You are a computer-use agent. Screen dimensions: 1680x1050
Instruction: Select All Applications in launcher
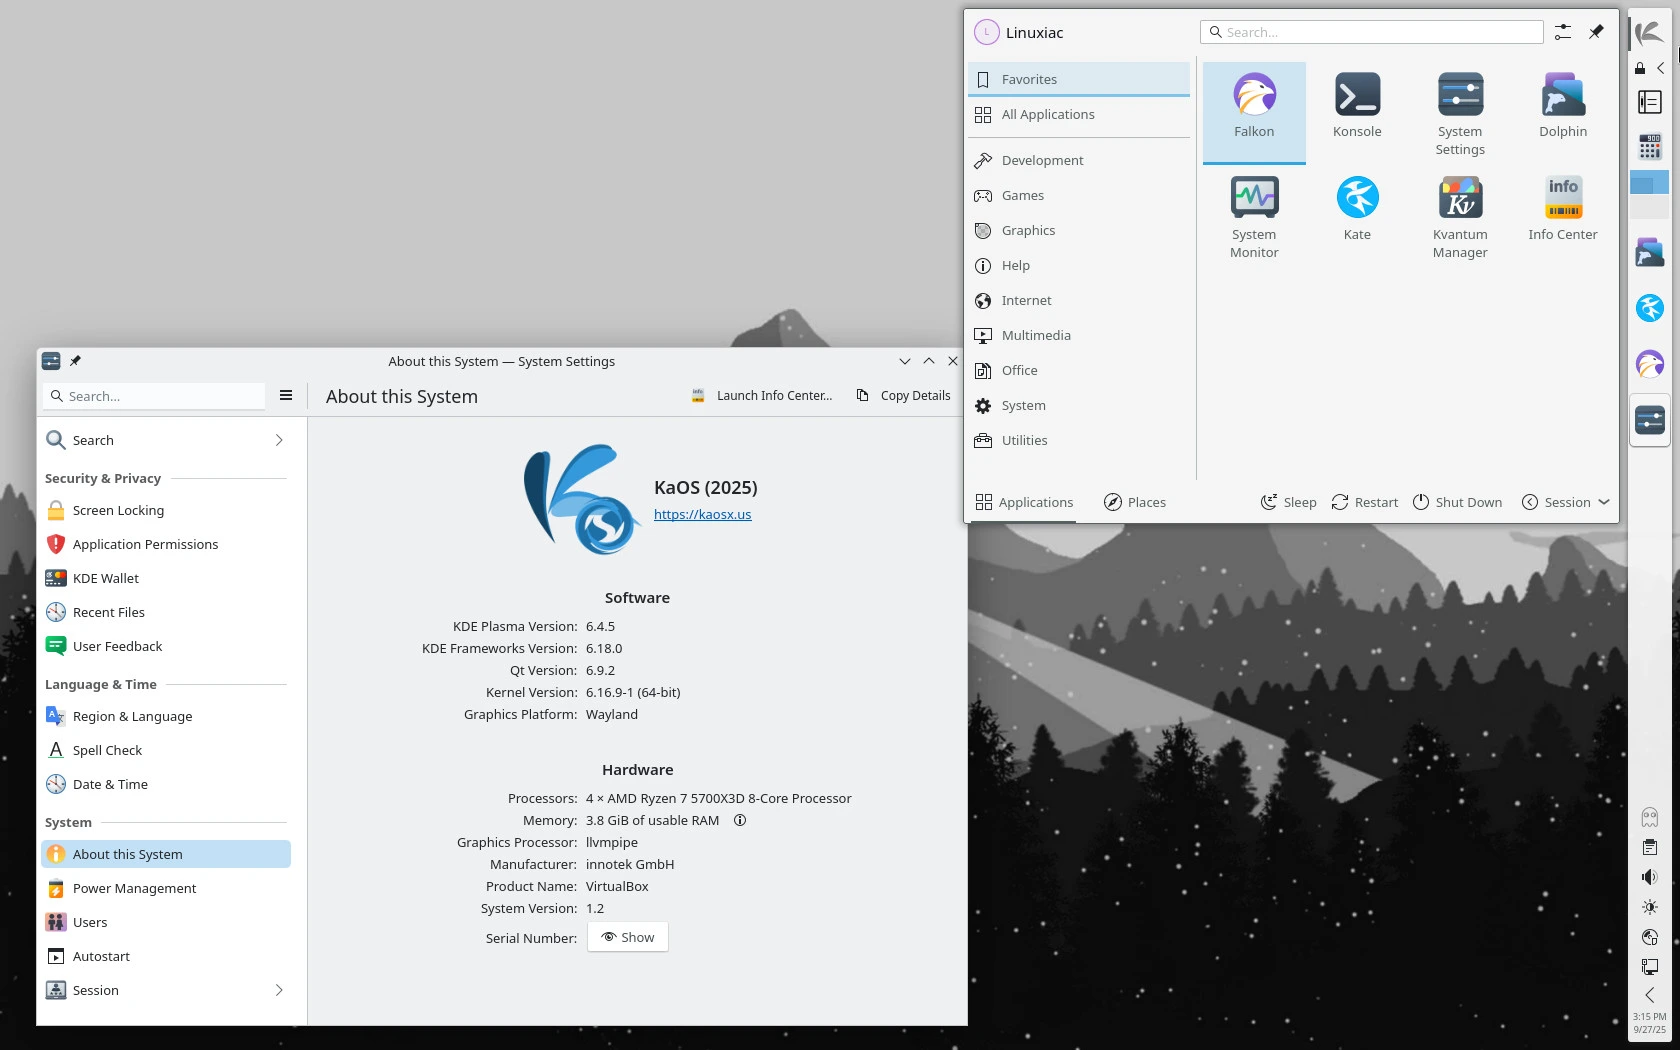pos(1079,114)
